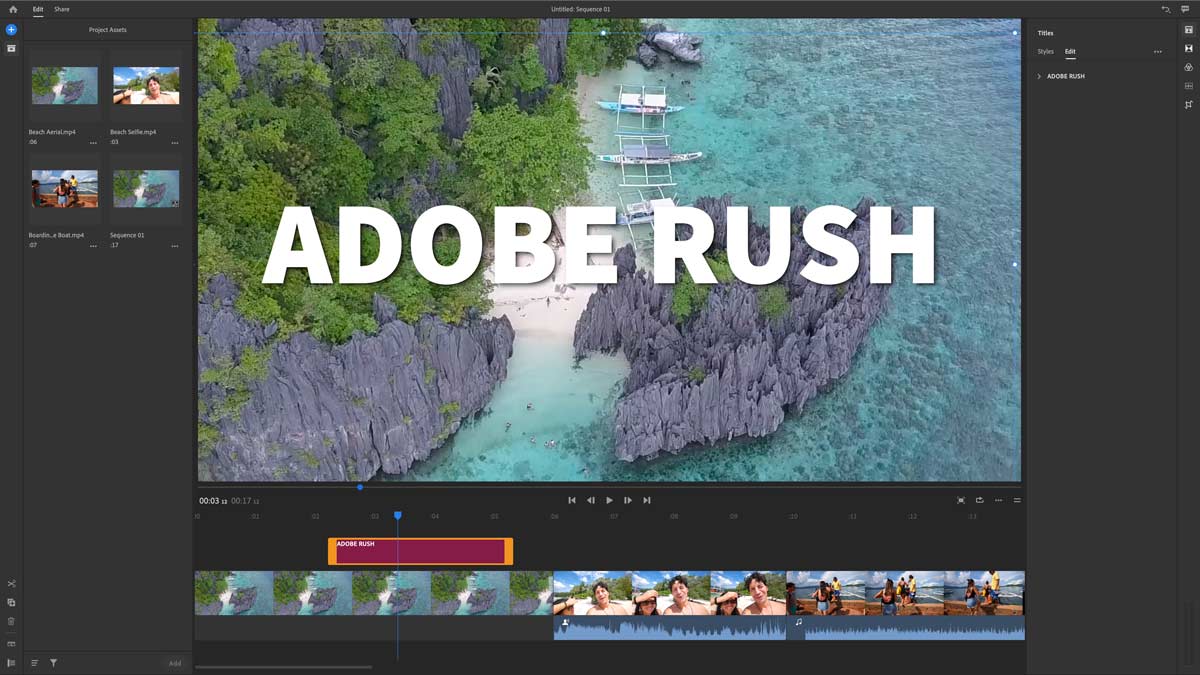Click the Undo arrow icon

click(1165, 9)
